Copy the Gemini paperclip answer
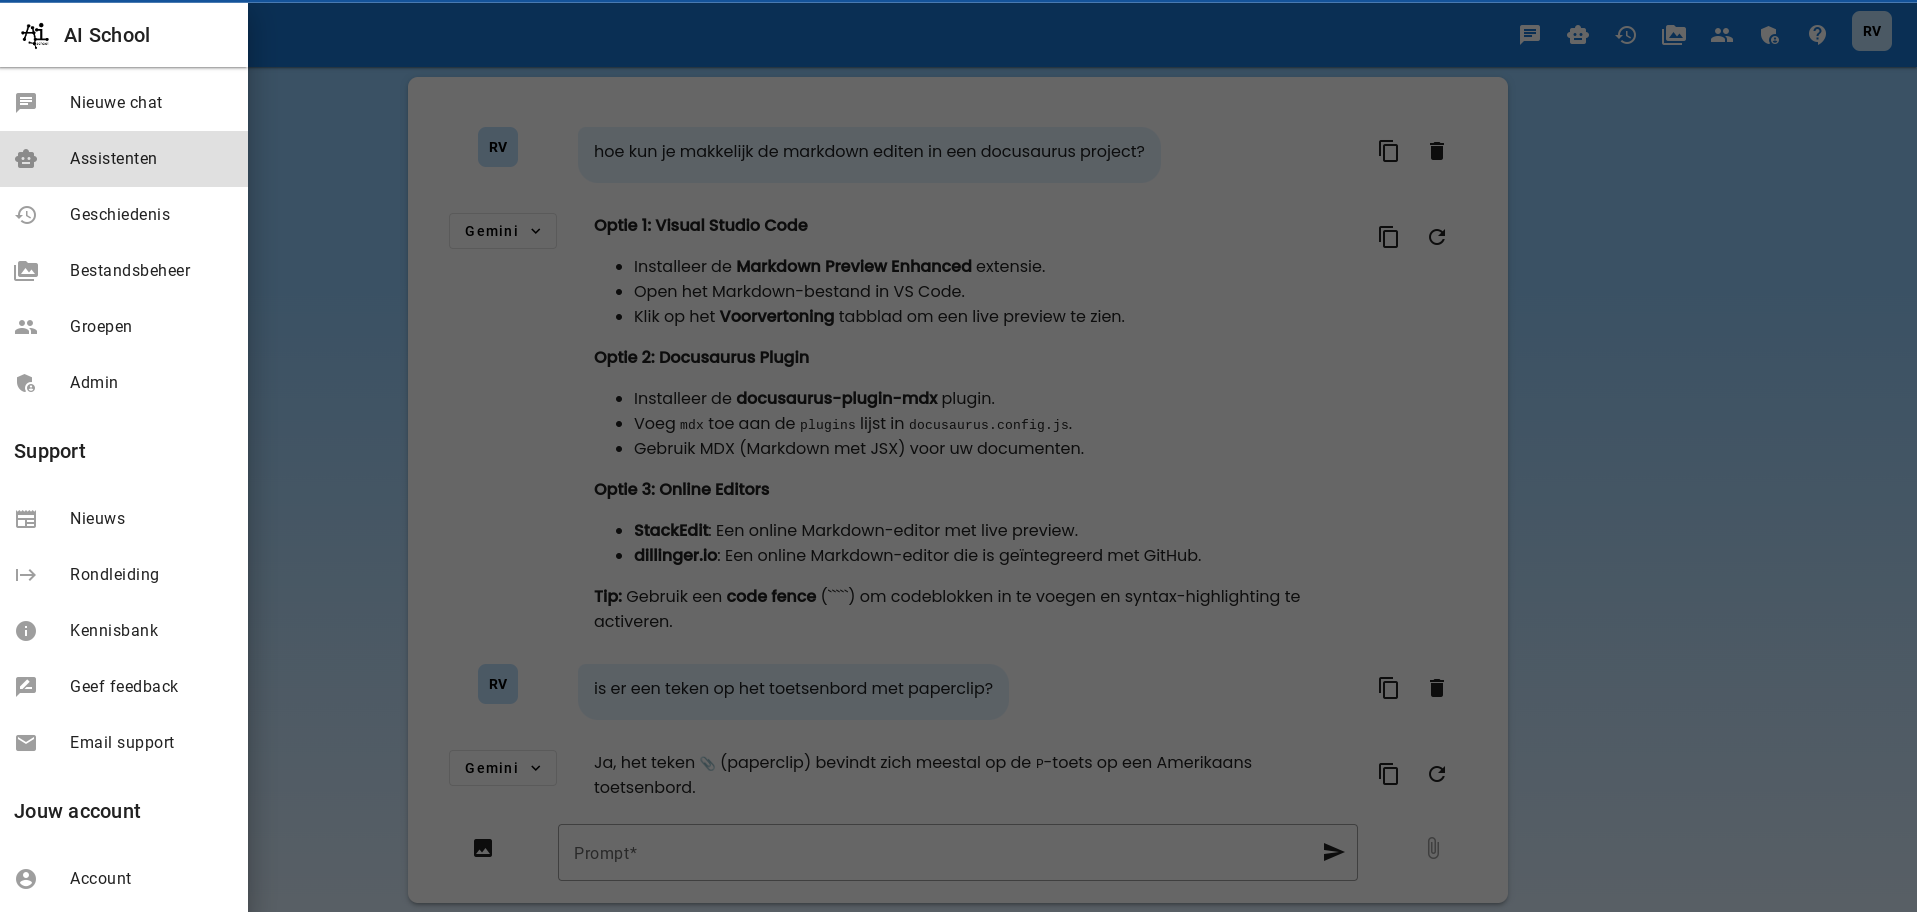1917x912 pixels. click(1388, 774)
